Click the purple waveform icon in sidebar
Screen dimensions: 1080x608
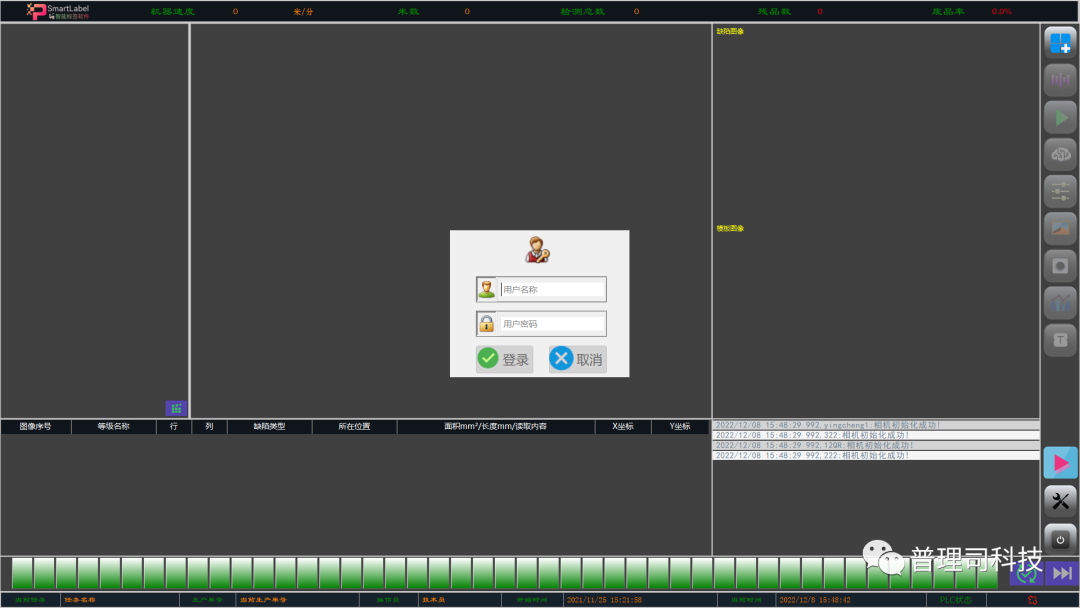pyautogui.click(x=1060, y=80)
